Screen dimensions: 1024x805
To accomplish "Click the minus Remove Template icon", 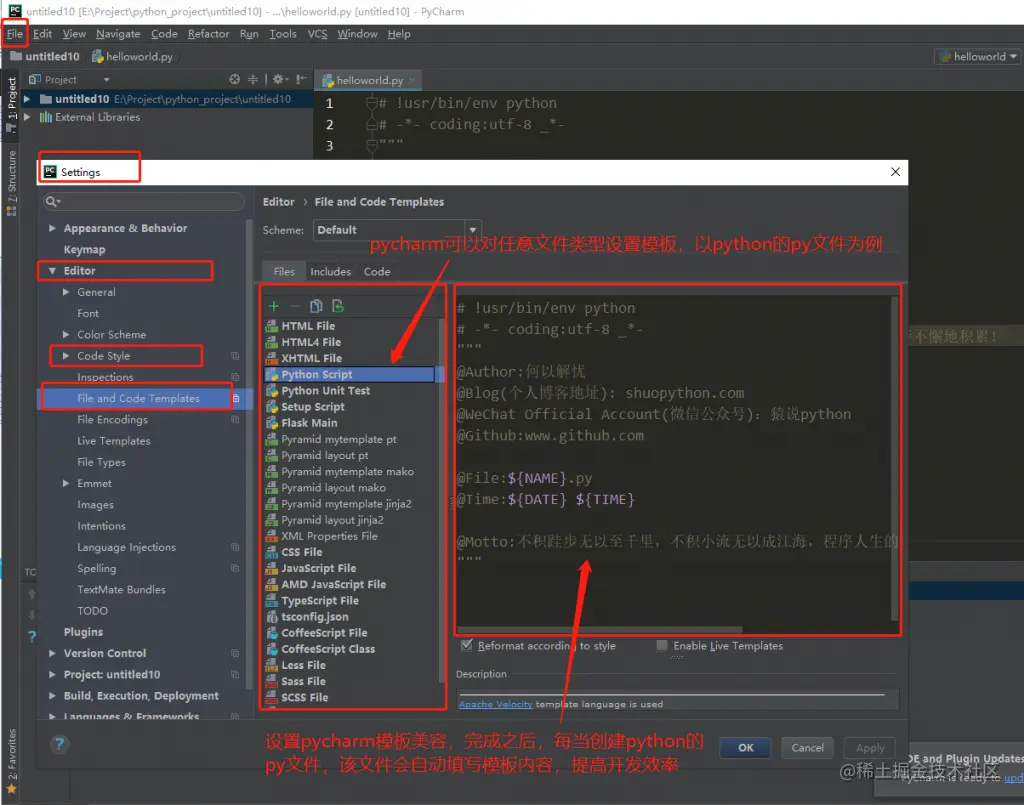I will 295,306.
